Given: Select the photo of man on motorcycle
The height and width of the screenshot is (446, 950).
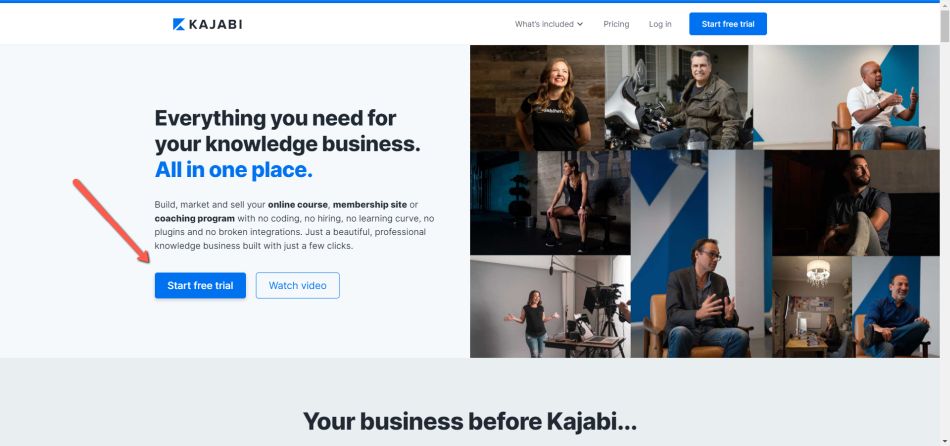Looking at the screenshot, I should pyautogui.click(x=679, y=98).
